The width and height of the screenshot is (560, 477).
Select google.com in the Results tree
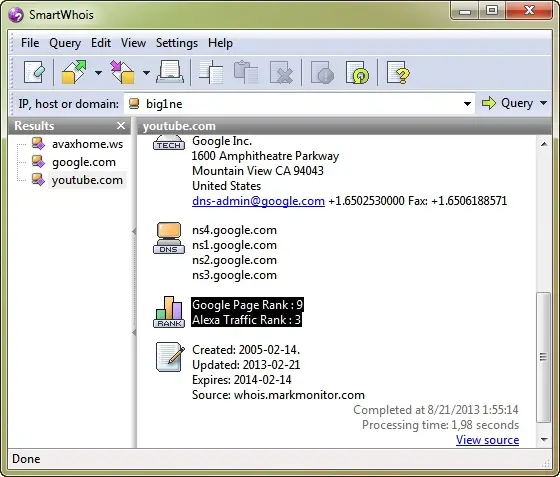tap(84, 162)
